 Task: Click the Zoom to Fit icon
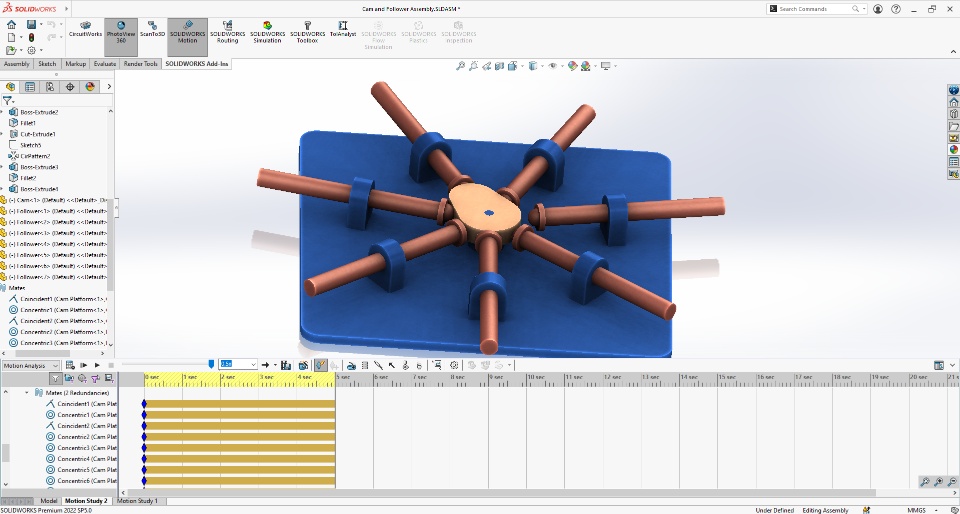460,66
